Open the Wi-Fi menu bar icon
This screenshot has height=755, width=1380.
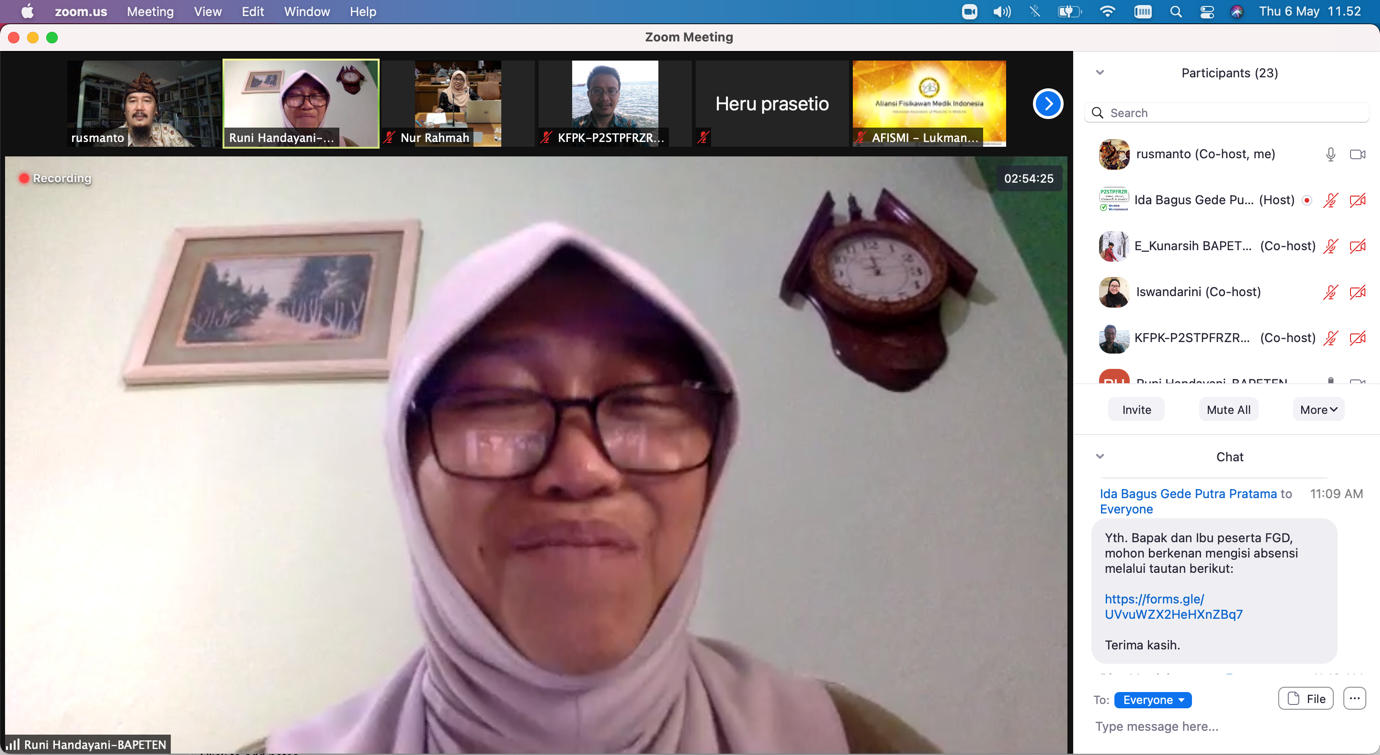[x=1107, y=12]
